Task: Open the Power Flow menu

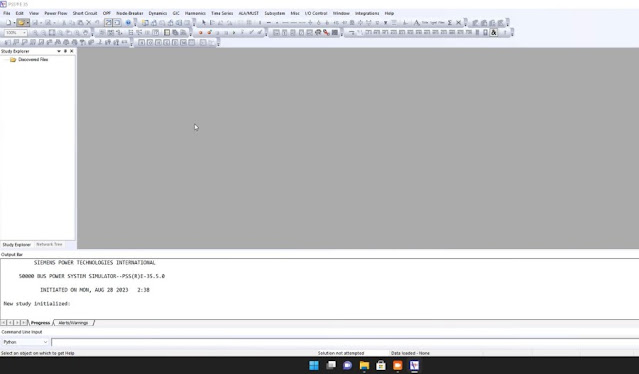Action: (55, 13)
